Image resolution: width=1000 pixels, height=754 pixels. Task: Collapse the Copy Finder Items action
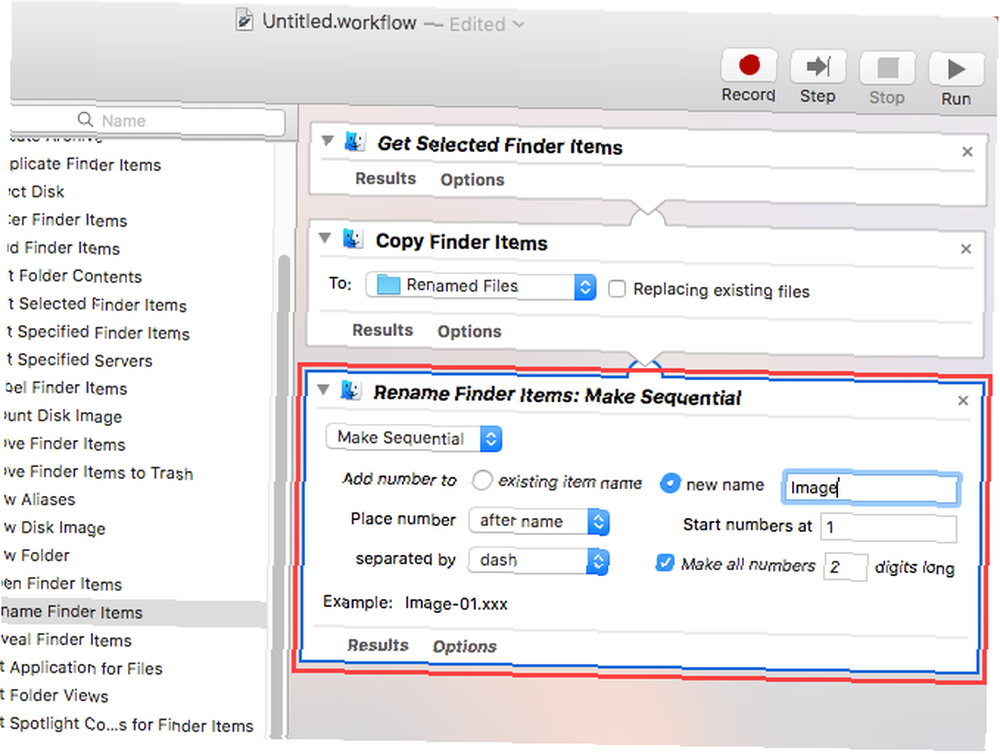(x=325, y=238)
